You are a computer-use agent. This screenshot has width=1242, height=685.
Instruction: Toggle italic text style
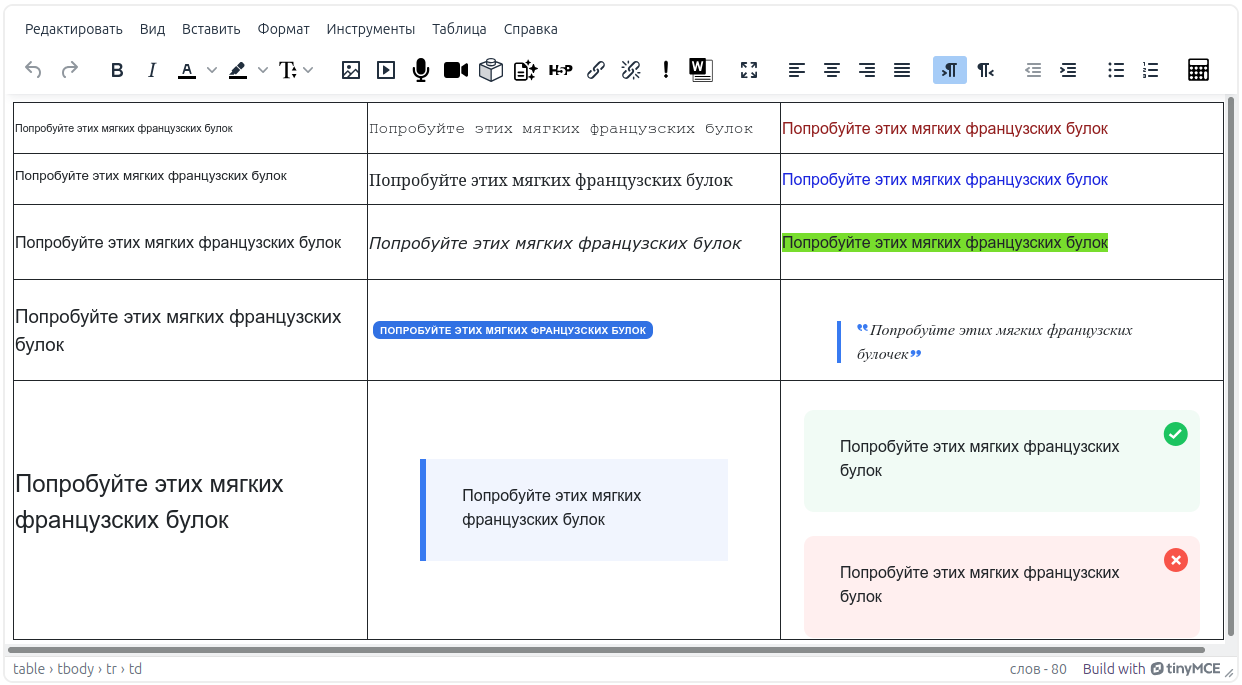coord(152,70)
